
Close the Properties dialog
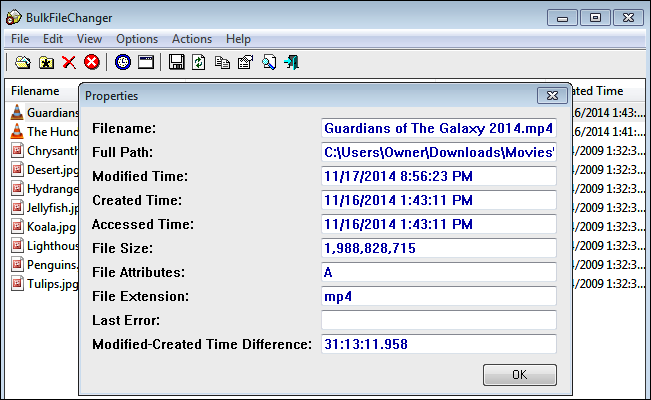(x=552, y=96)
